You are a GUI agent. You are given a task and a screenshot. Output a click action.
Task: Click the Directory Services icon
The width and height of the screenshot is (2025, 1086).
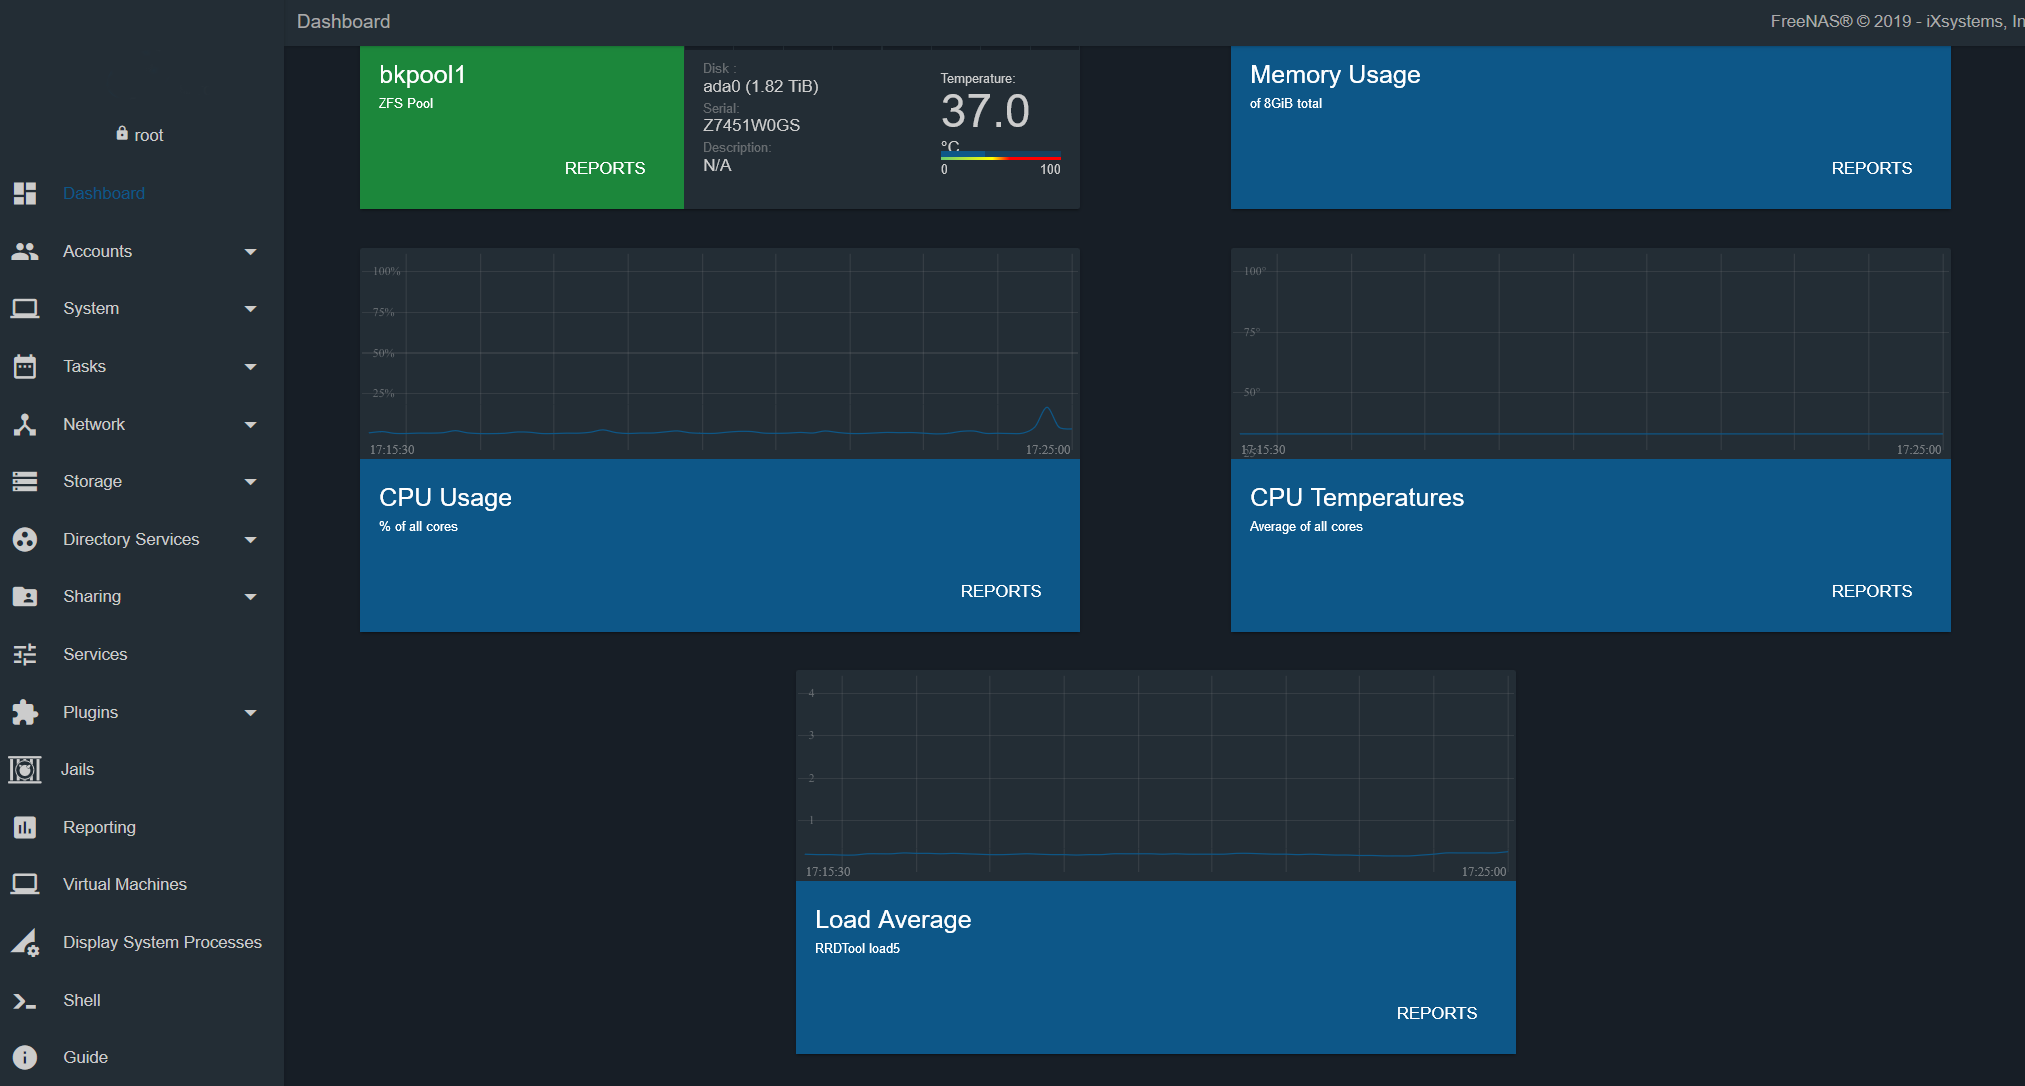(25, 539)
